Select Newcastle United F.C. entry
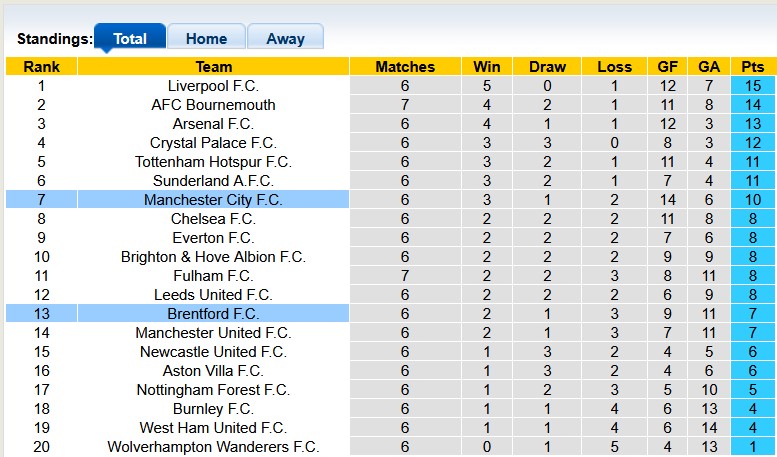This screenshot has width=777, height=457. point(213,352)
